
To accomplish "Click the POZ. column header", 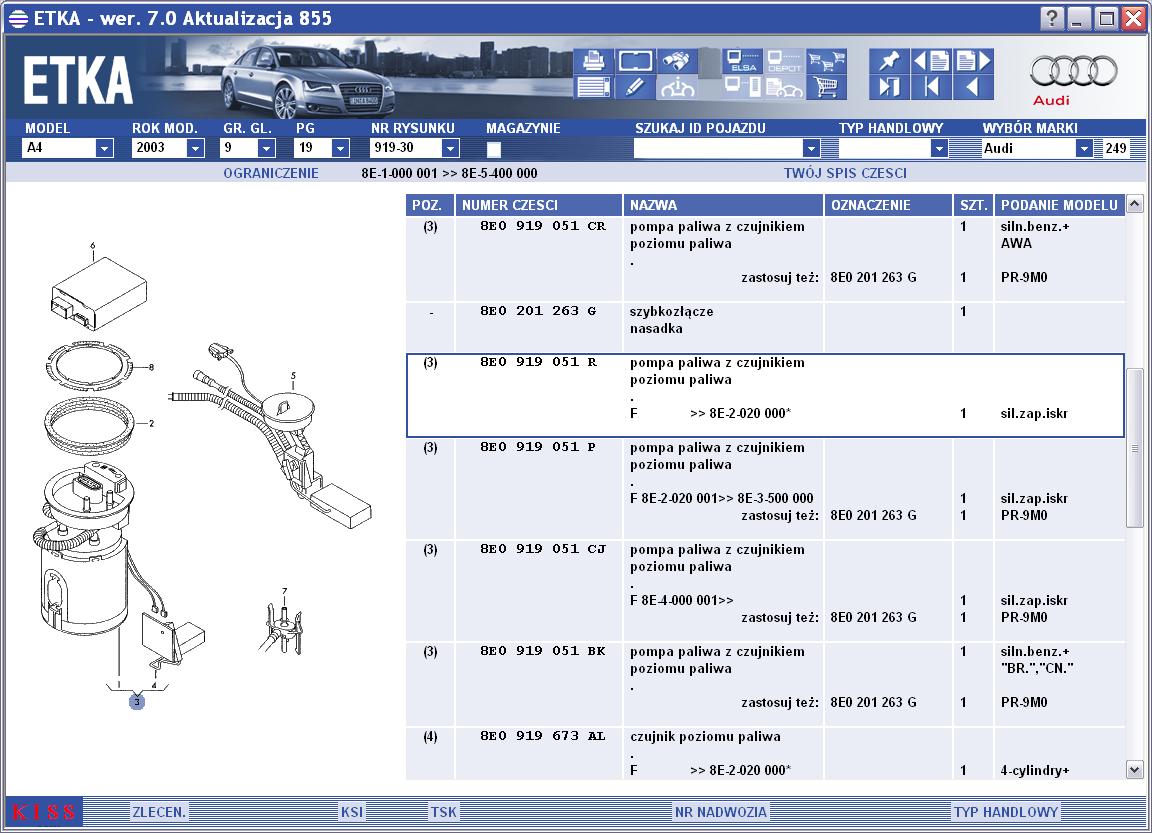I will 430,205.
